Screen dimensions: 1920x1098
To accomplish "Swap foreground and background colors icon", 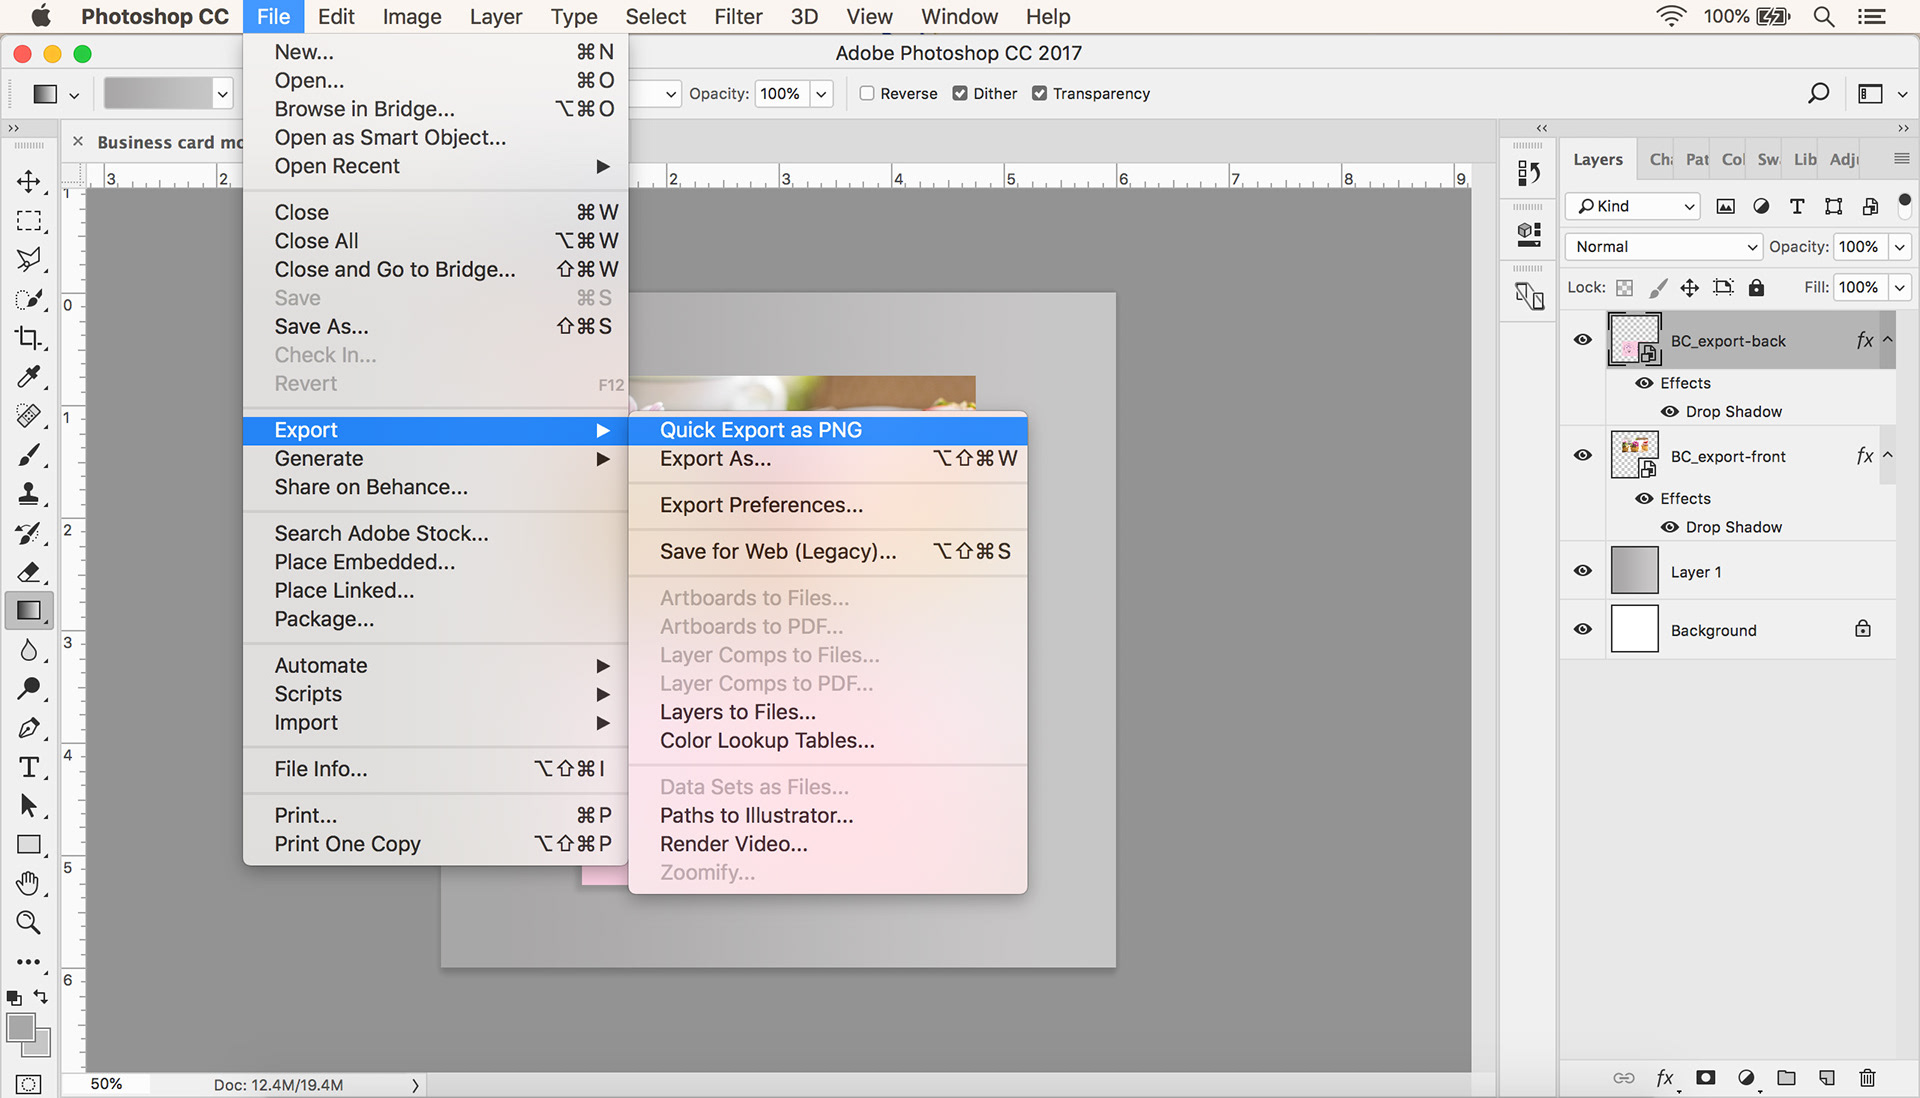I will pos(41,997).
